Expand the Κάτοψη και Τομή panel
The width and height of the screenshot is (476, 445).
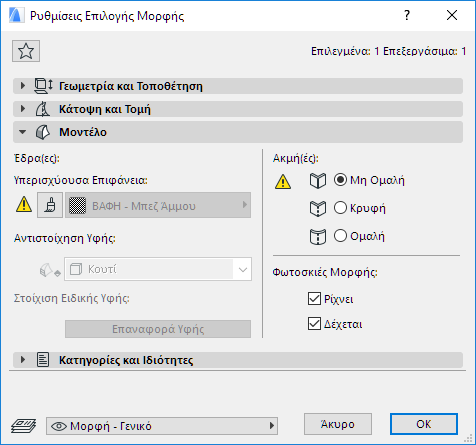click(x=238, y=109)
